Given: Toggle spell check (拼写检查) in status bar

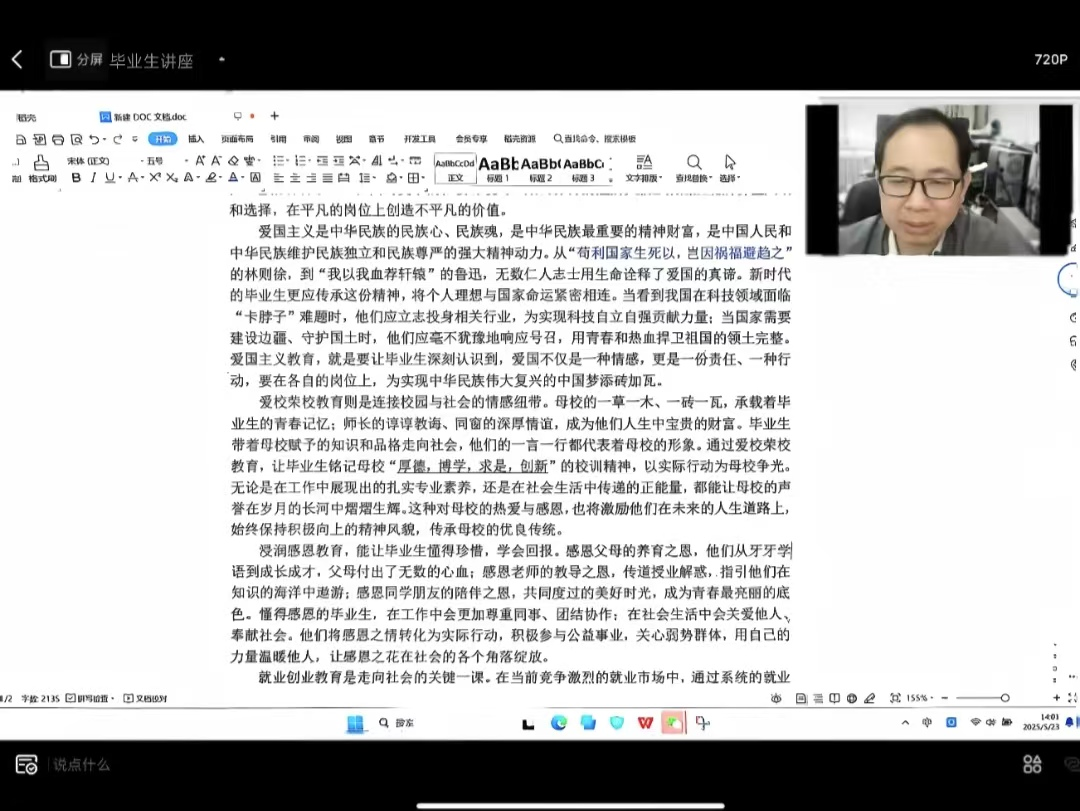Looking at the screenshot, I should coord(90,698).
